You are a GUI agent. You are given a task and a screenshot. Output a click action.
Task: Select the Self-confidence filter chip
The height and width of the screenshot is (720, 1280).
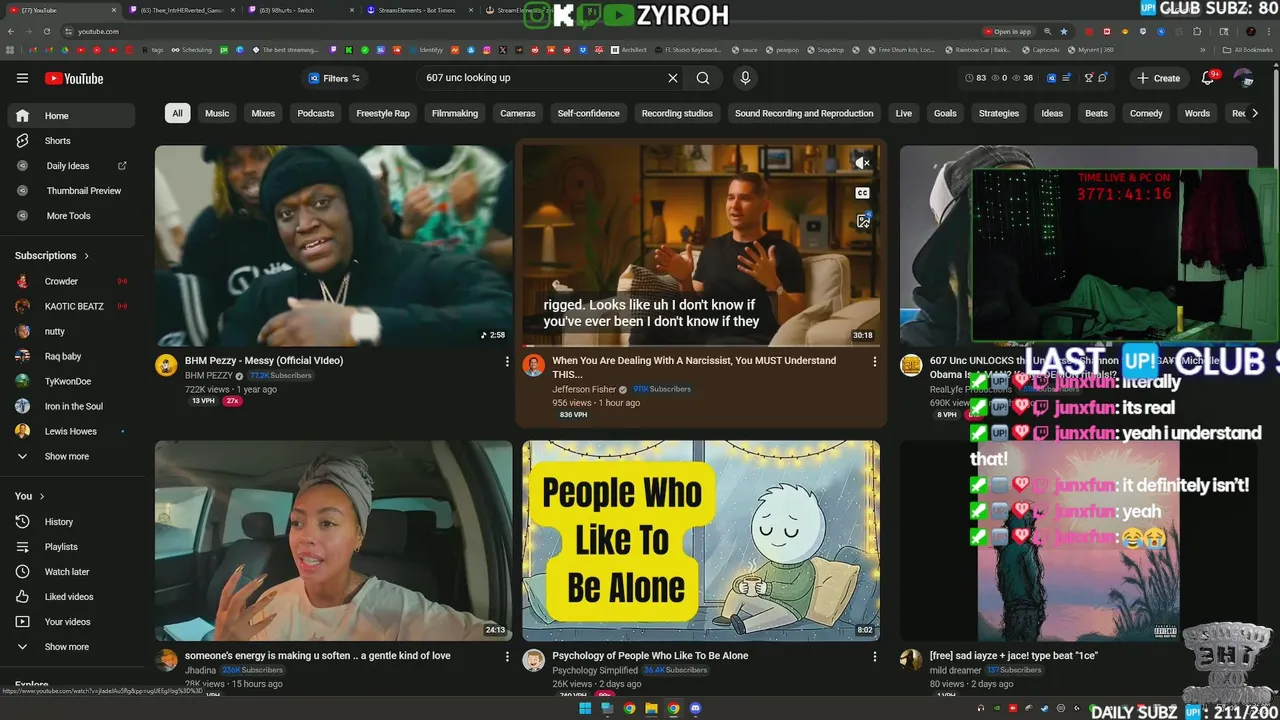pos(588,113)
